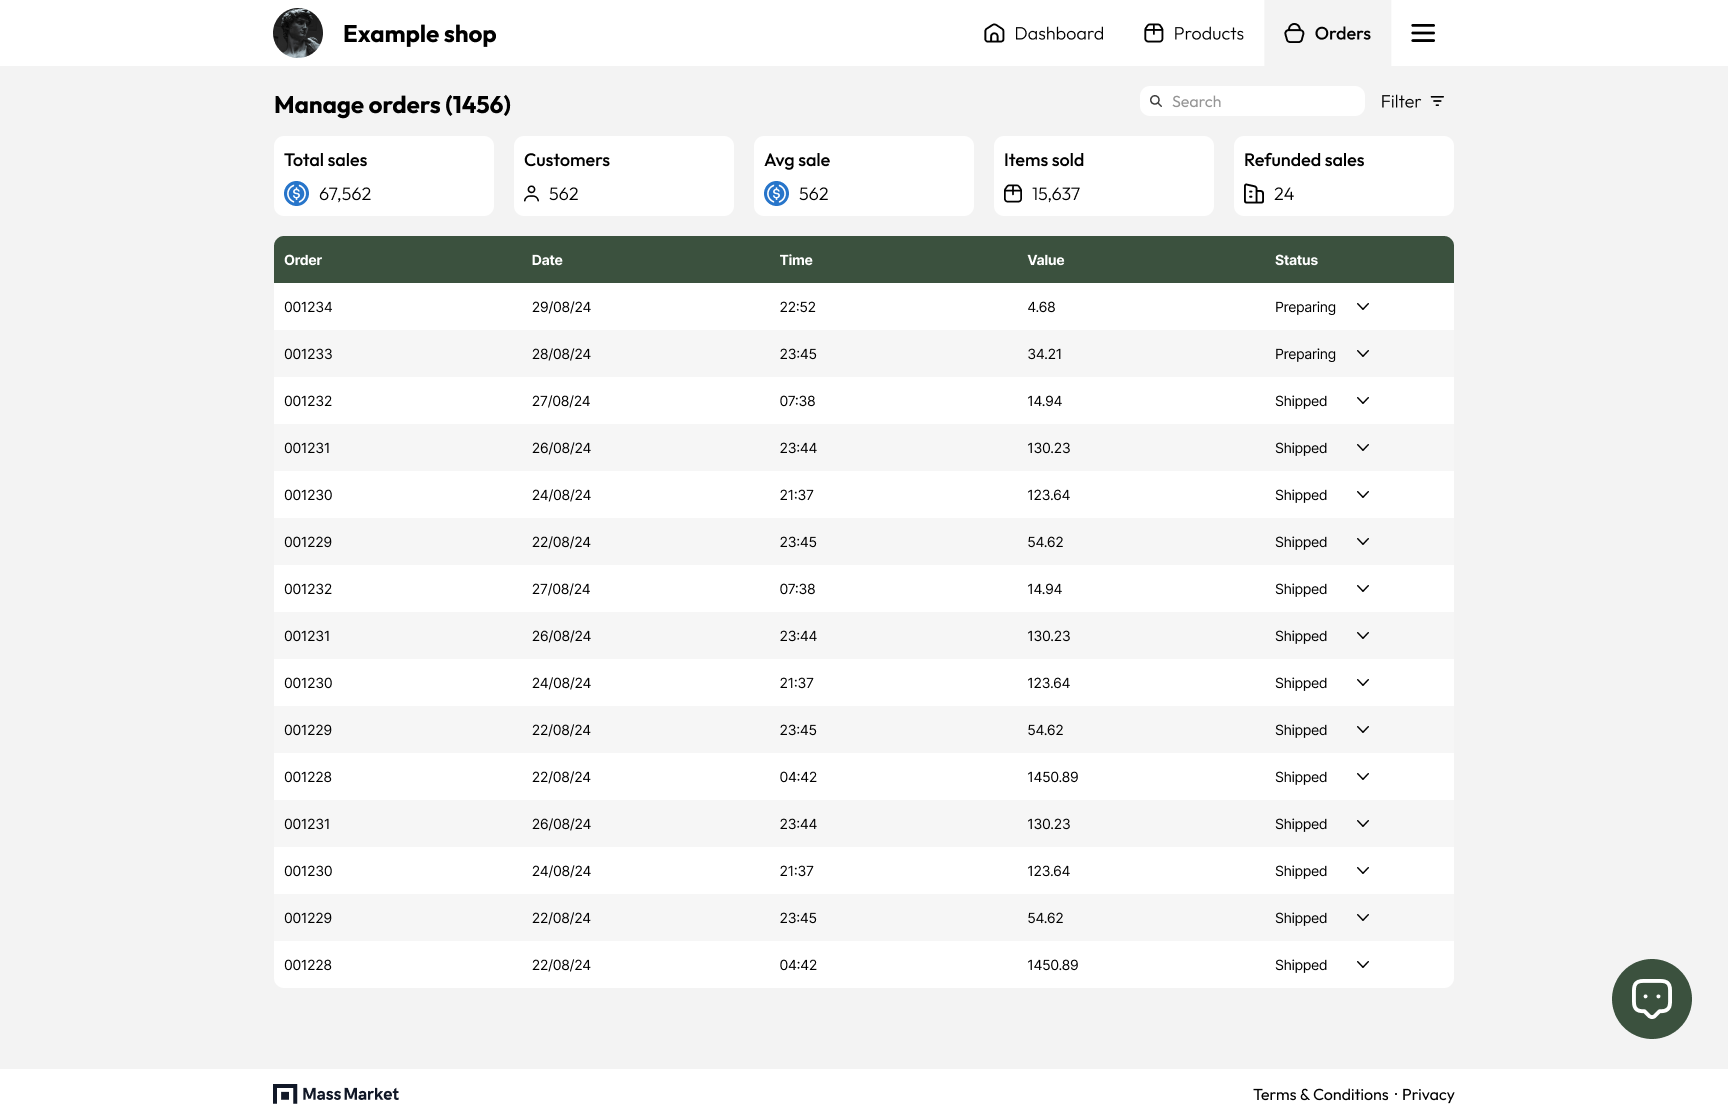Image resolution: width=1728 pixels, height=1117 pixels.
Task: Expand status dropdown for order 001233
Action: pyautogui.click(x=1362, y=354)
